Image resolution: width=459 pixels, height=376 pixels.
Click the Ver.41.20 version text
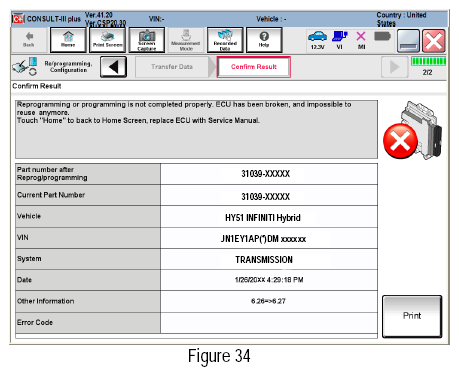click(x=99, y=15)
